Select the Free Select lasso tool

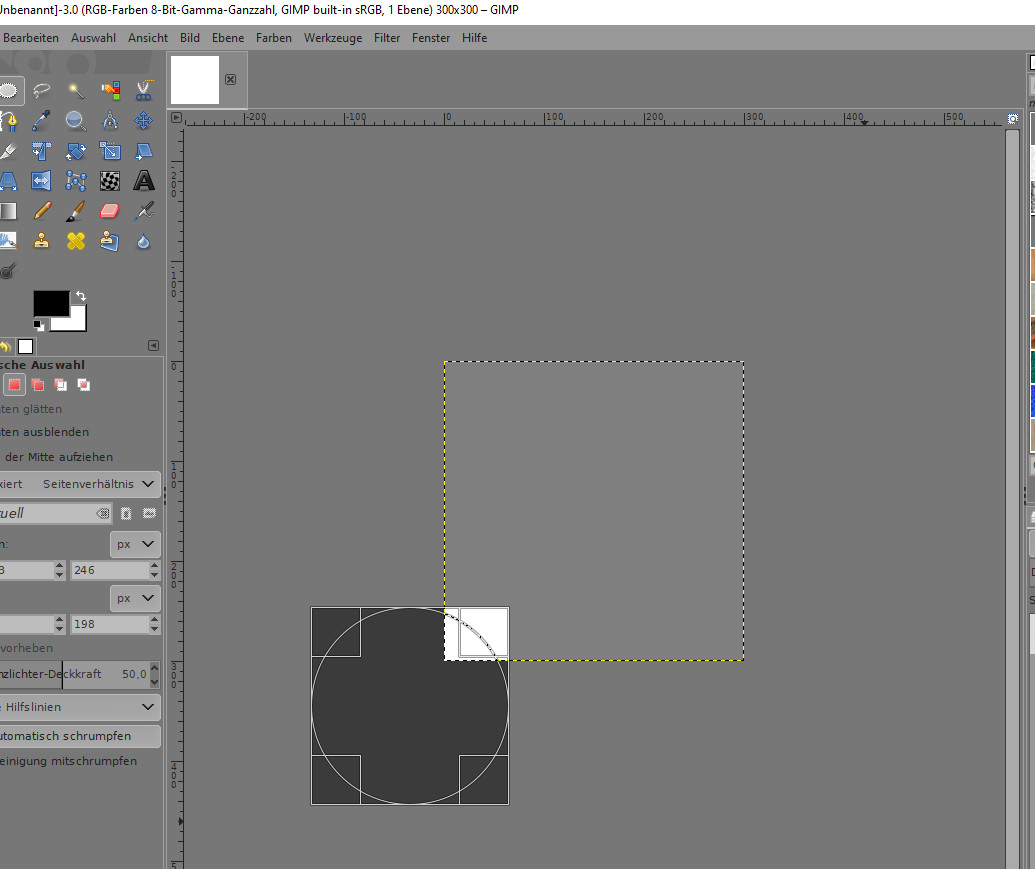41,90
